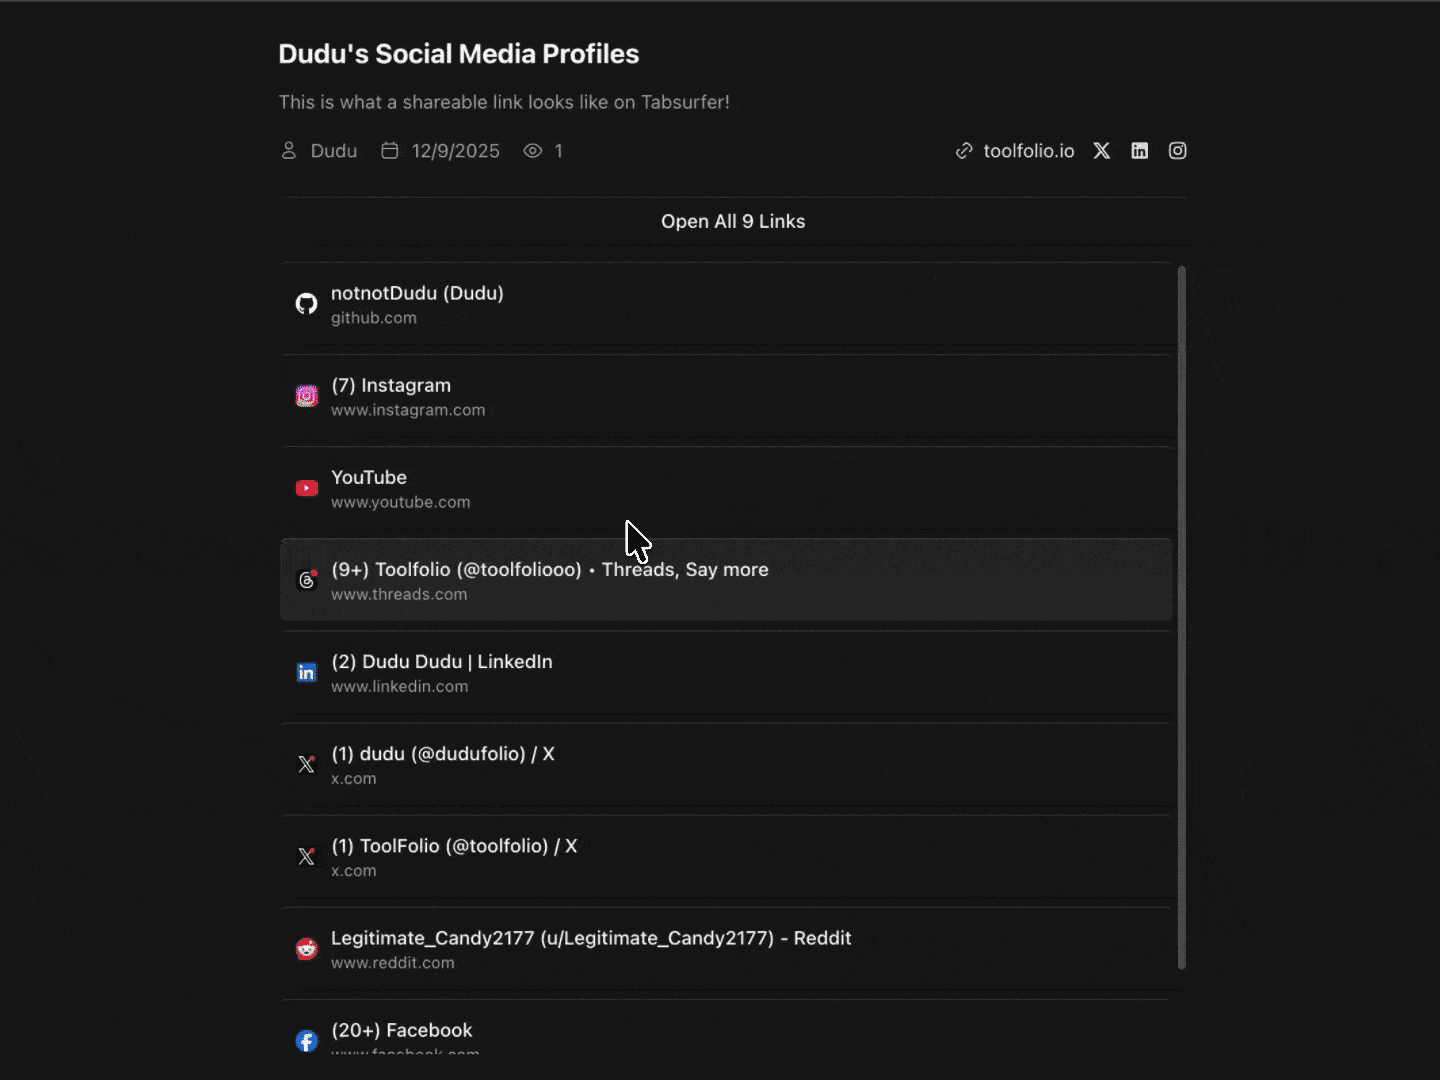Click Open All 9 Links button
Image resolution: width=1440 pixels, height=1080 pixels.
click(733, 221)
